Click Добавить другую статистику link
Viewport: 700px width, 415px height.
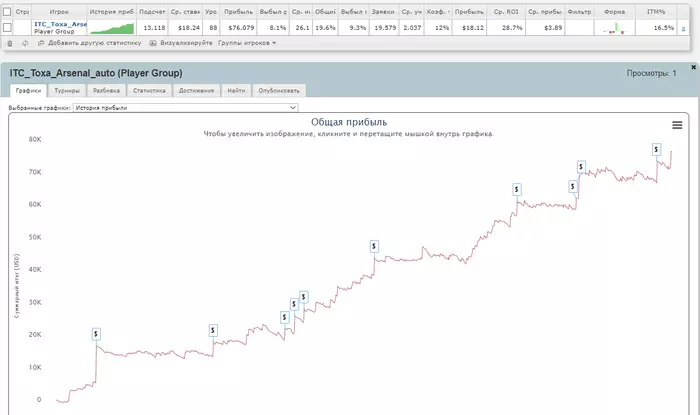(95, 43)
